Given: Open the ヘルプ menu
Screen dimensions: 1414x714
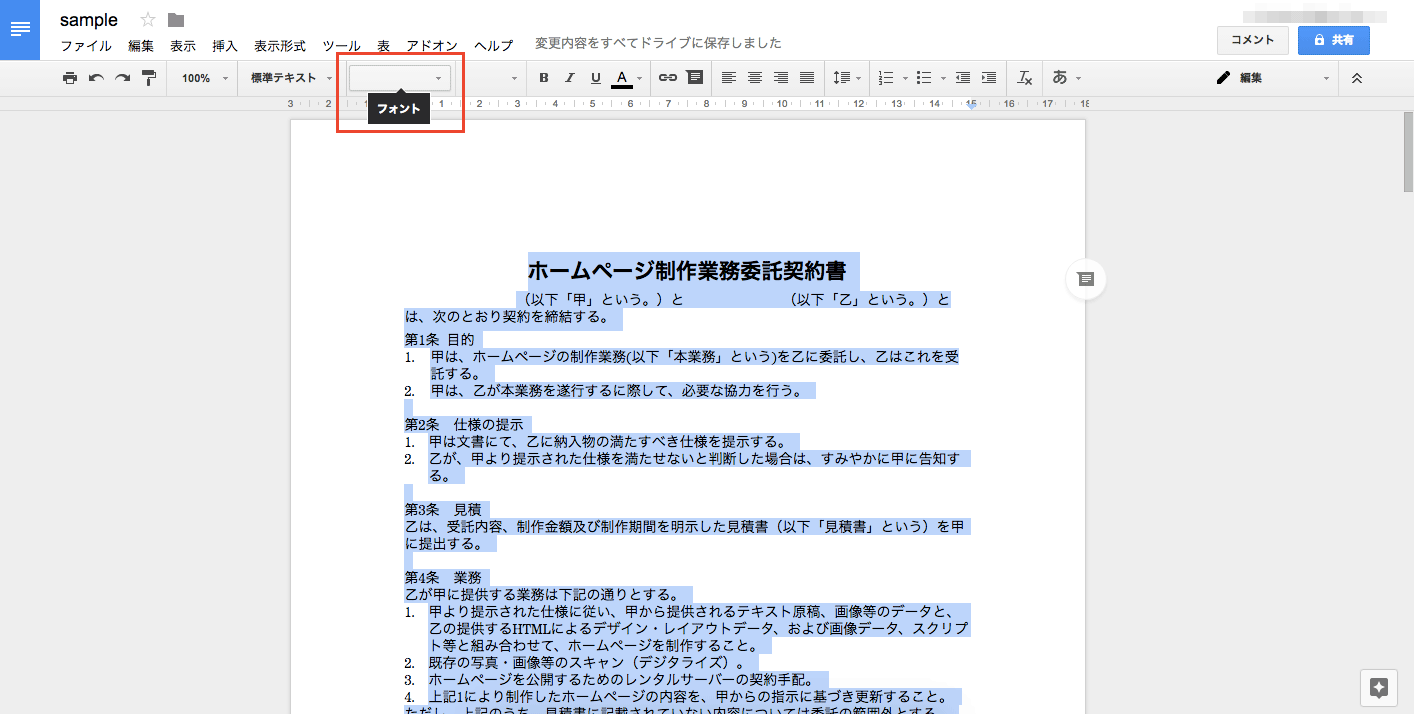Looking at the screenshot, I should point(493,46).
